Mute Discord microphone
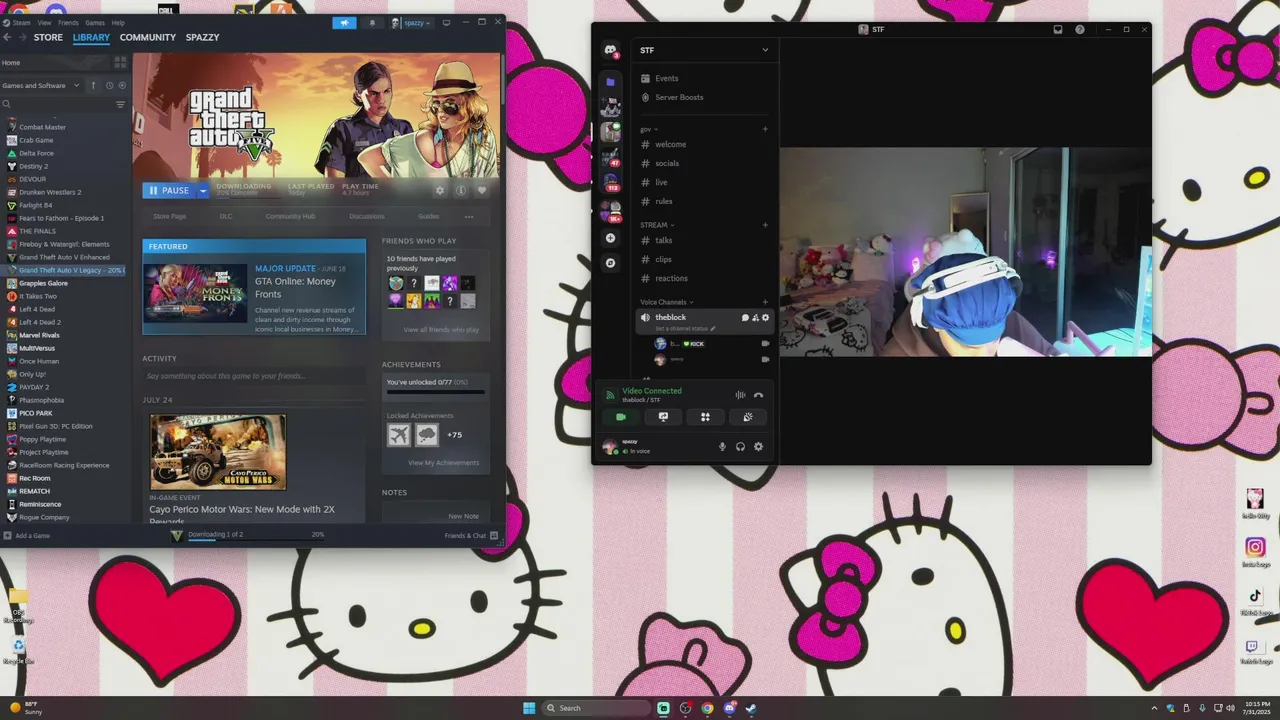The width and height of the screenshot is (1280, 720). click(722, 446)
